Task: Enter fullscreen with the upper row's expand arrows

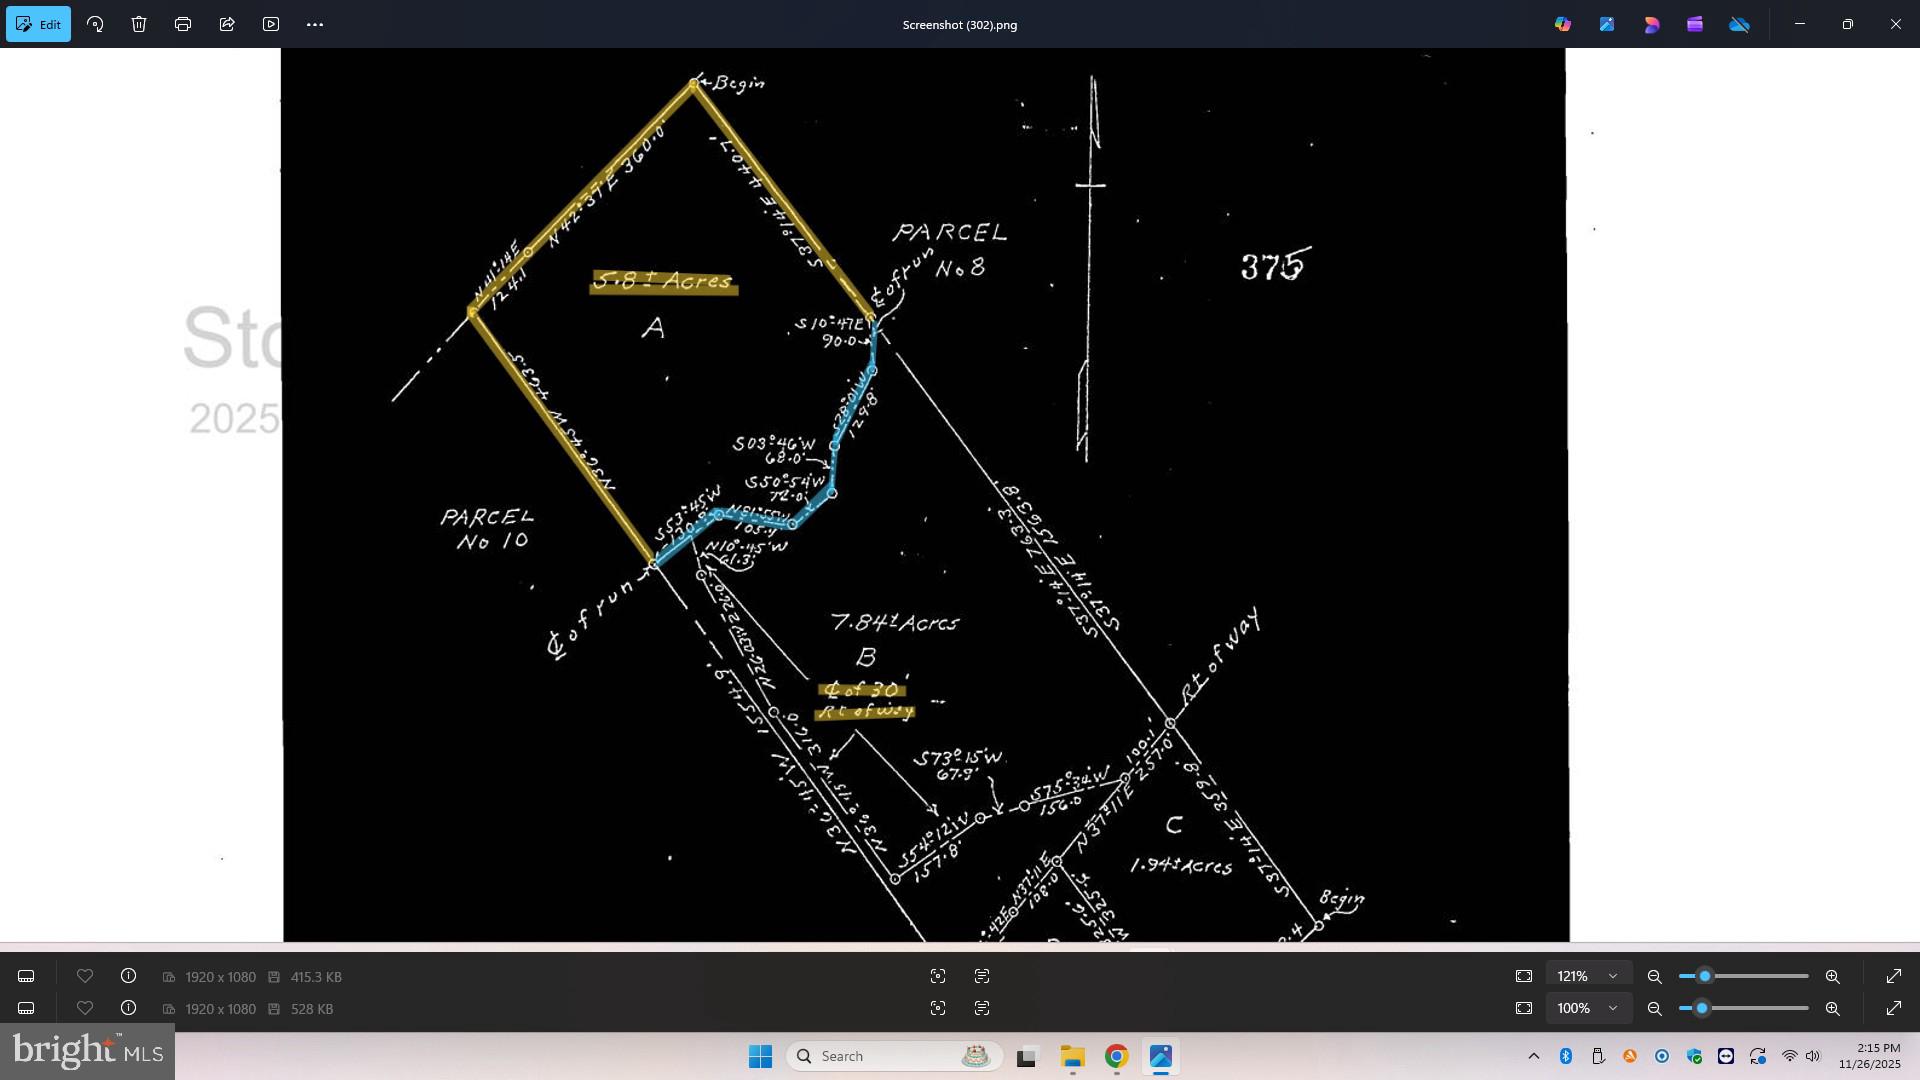Action: pyautogui.click(x=1893, y=976)
